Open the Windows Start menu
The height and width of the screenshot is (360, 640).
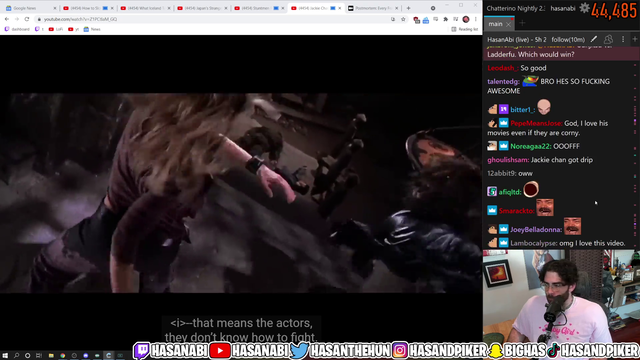pos(5,356)
